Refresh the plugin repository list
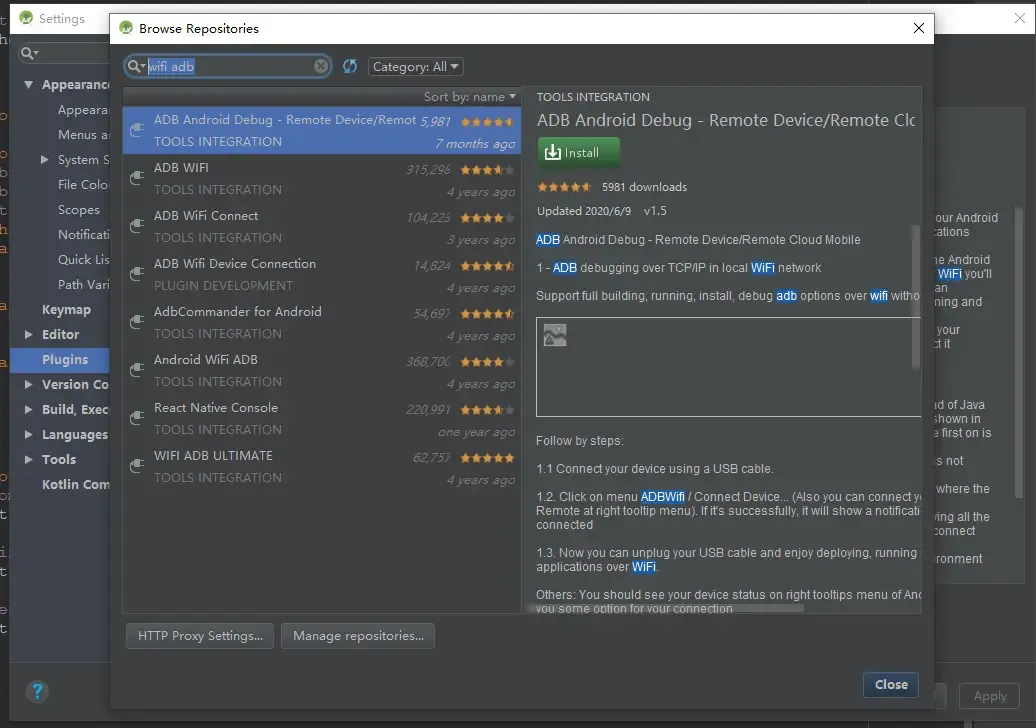Image resolution: width=1036 pixels, height=728 pixels. coord(349,65)
